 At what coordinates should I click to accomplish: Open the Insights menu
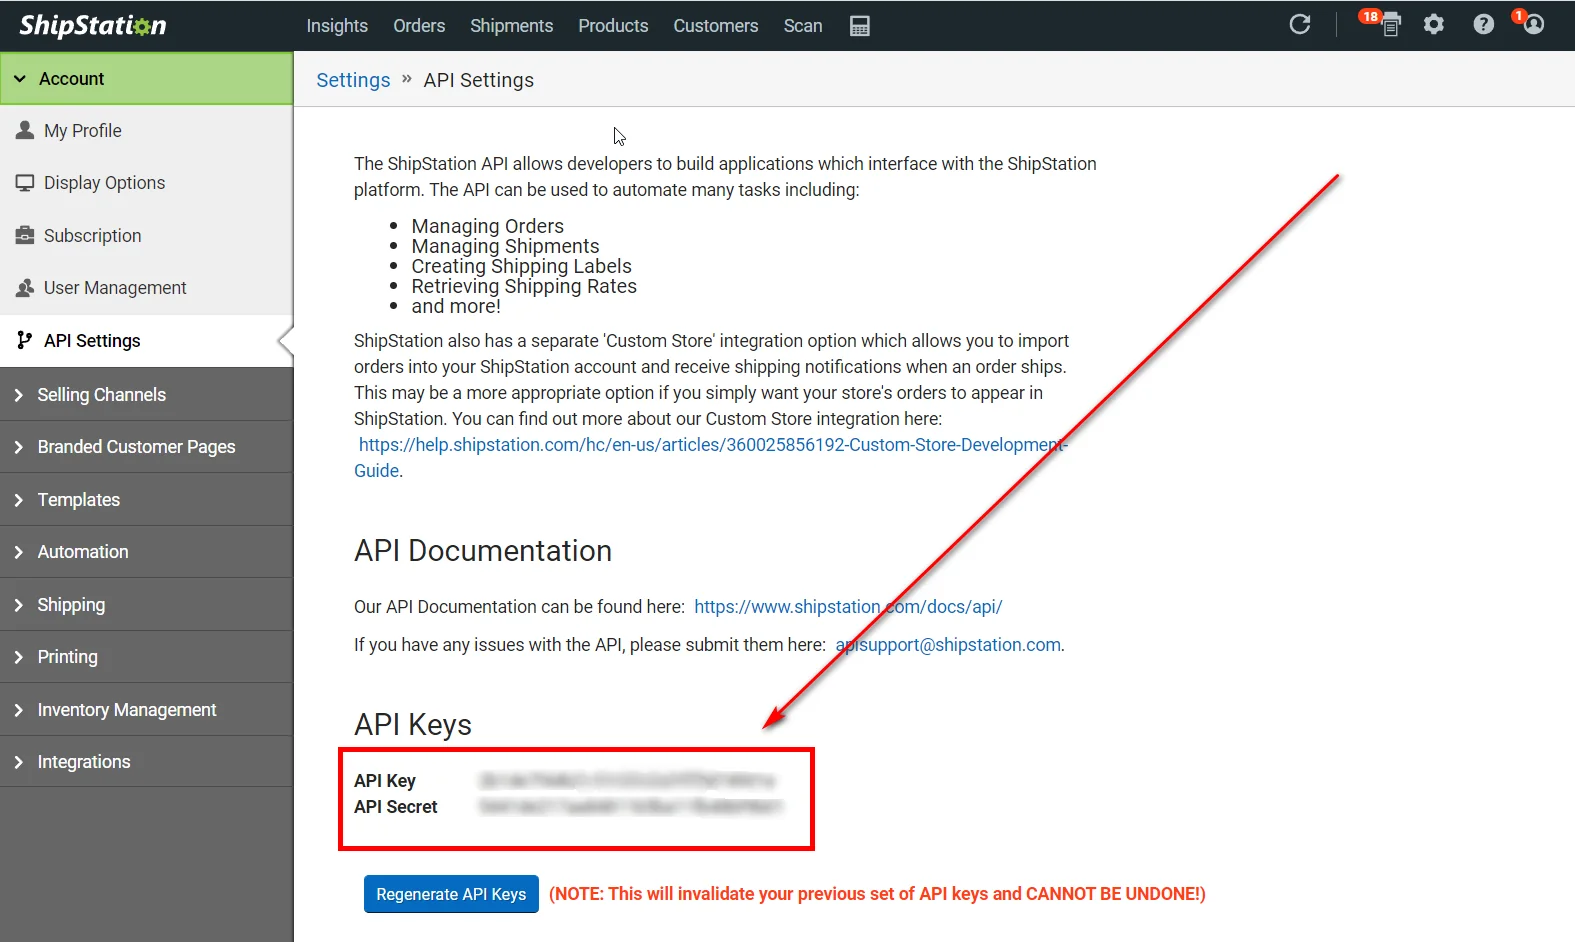(337, 26)
